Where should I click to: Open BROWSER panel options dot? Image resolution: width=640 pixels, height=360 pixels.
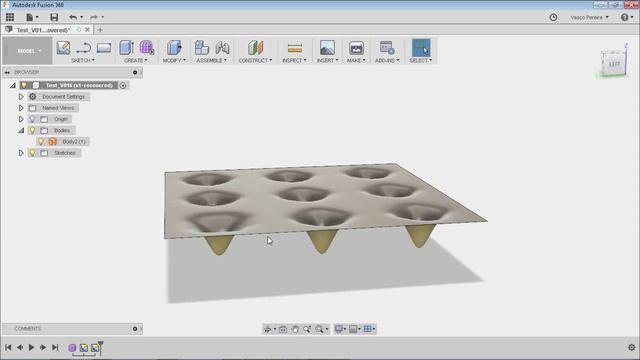pyautogui.click(x=135, y=72)
